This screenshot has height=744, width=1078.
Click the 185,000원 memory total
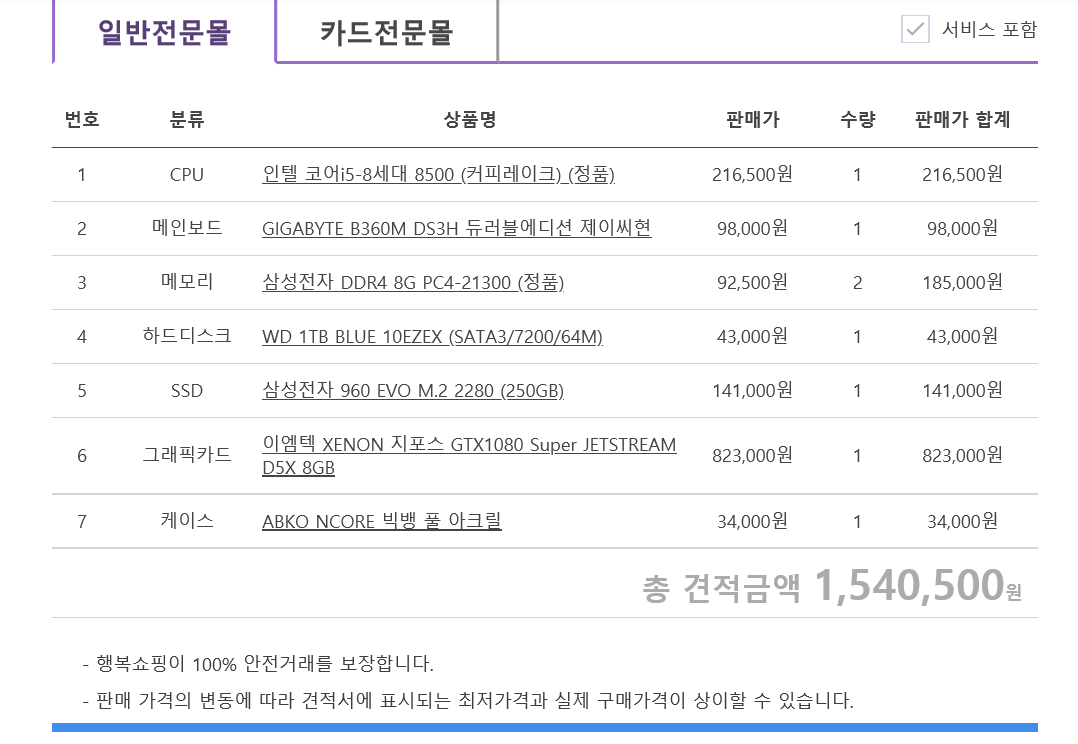point(962,282)
